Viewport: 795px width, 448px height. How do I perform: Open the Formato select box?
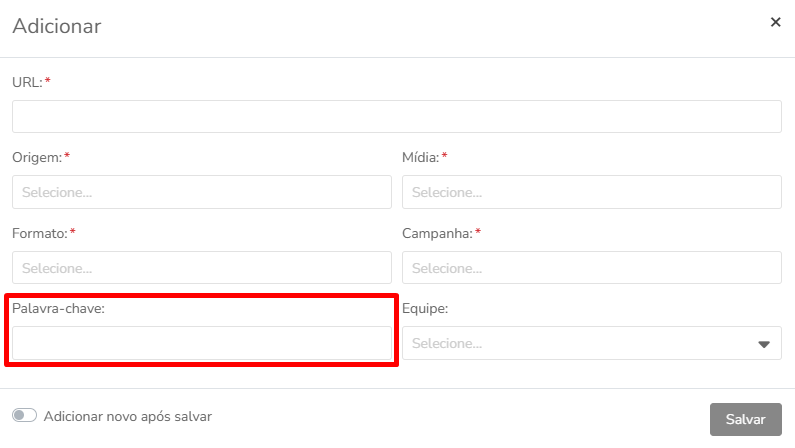coord(202,268)
